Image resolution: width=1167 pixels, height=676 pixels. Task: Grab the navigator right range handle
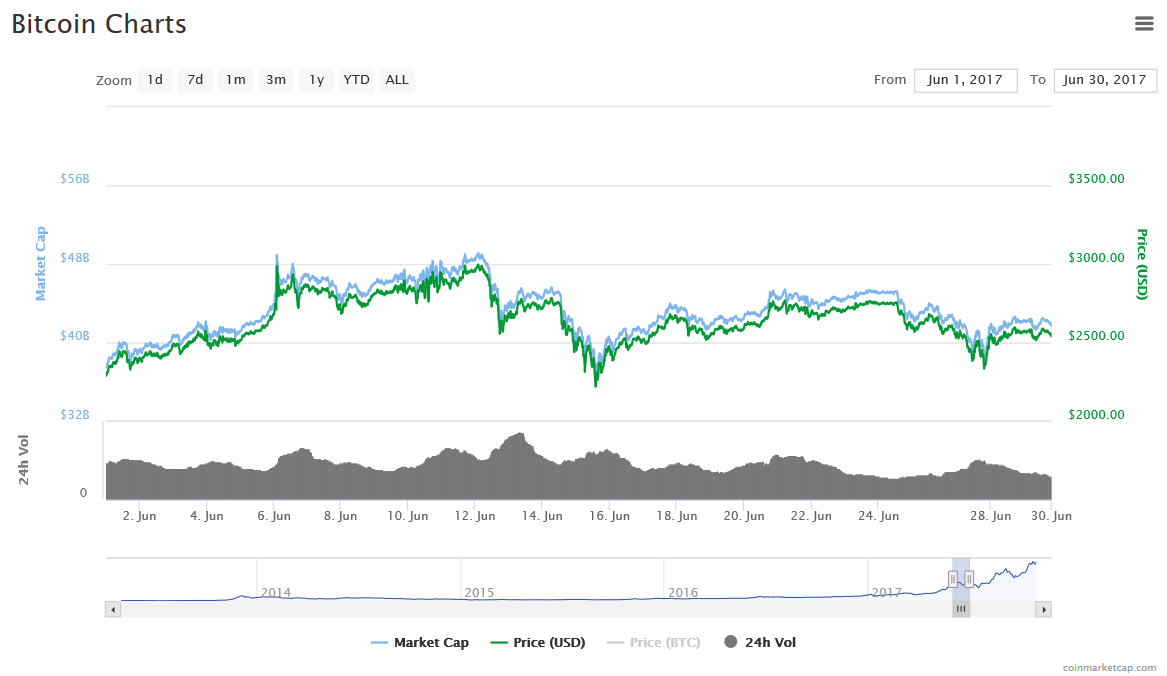969,578
